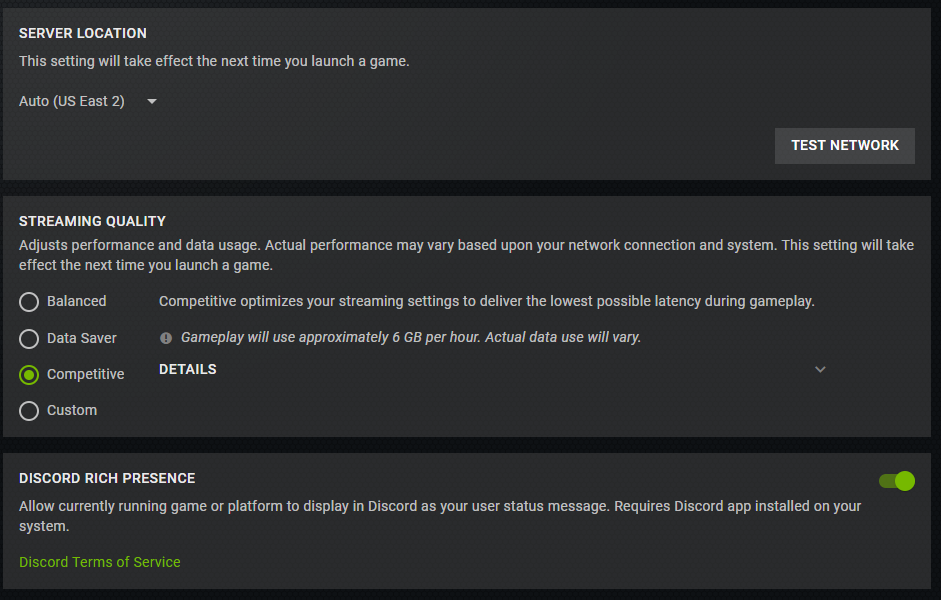Image resolution: width=941 pixels, height=600 pixels.
Task: Expand the DETAILS section
Action: point(188,369)
